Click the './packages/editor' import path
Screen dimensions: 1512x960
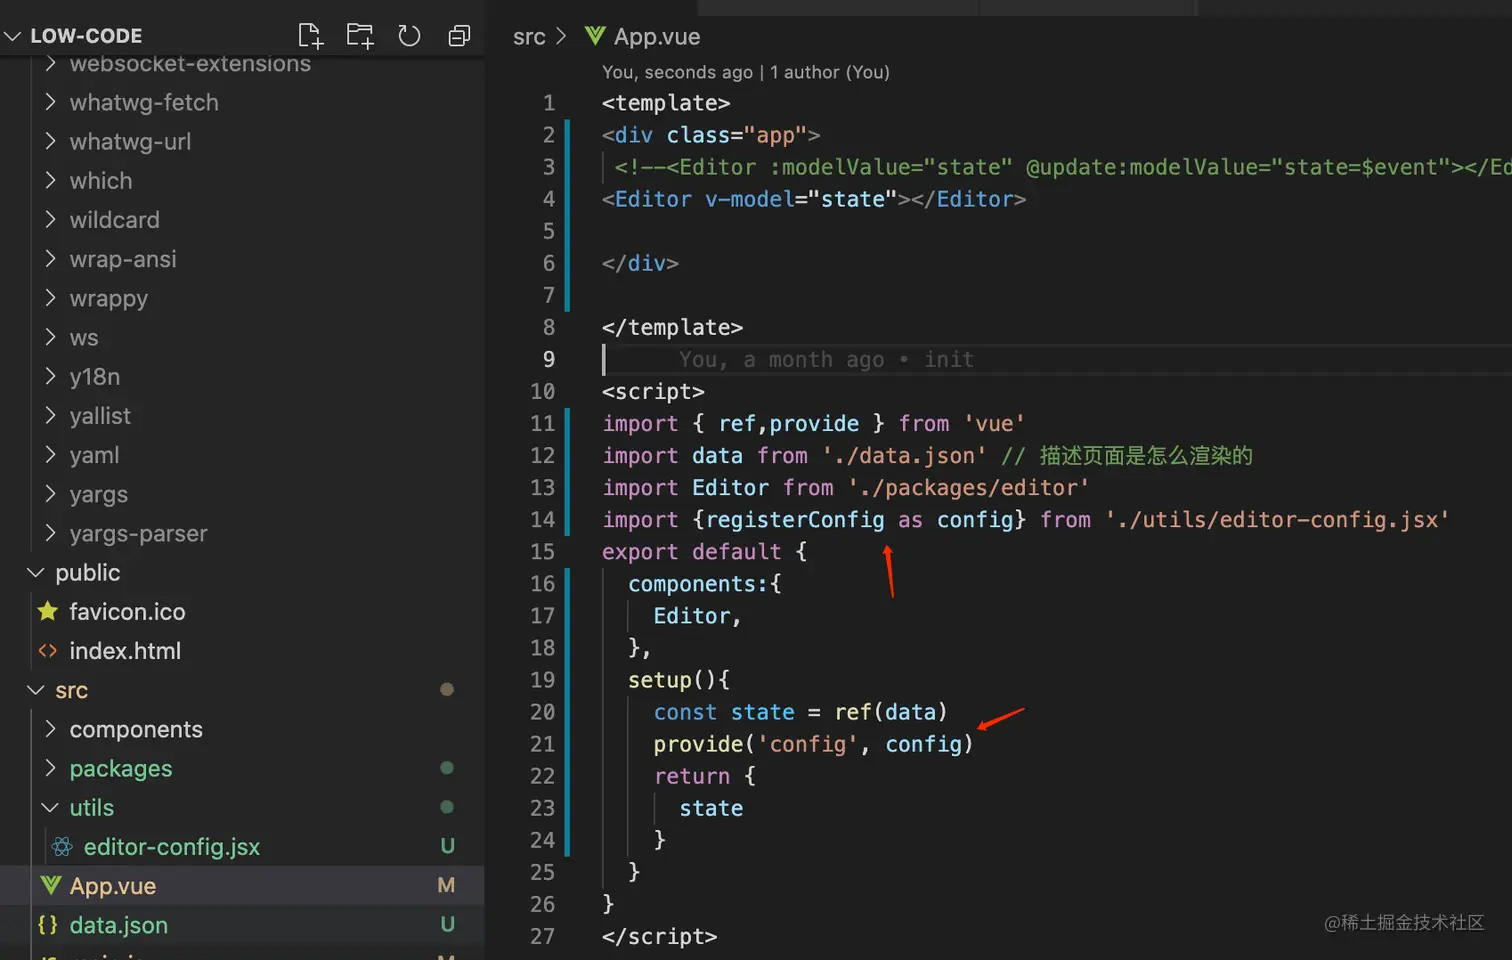click(x=968, y=488)
